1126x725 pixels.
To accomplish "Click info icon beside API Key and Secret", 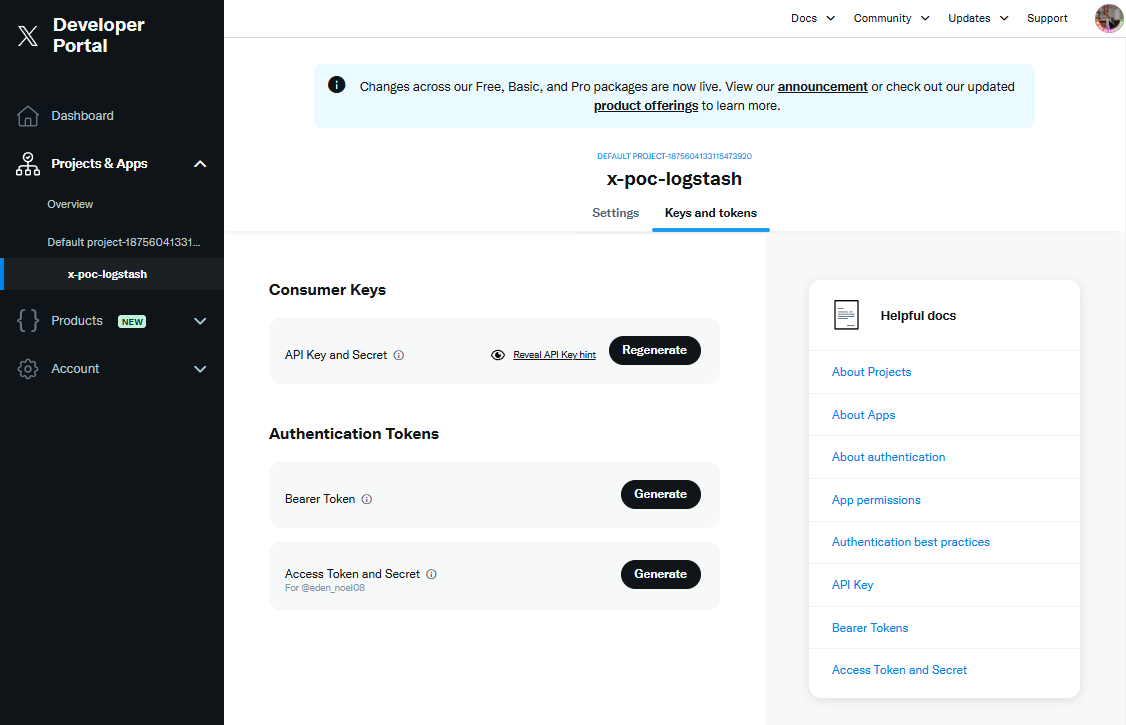I will pyautogui.click(x=399, y=355).
